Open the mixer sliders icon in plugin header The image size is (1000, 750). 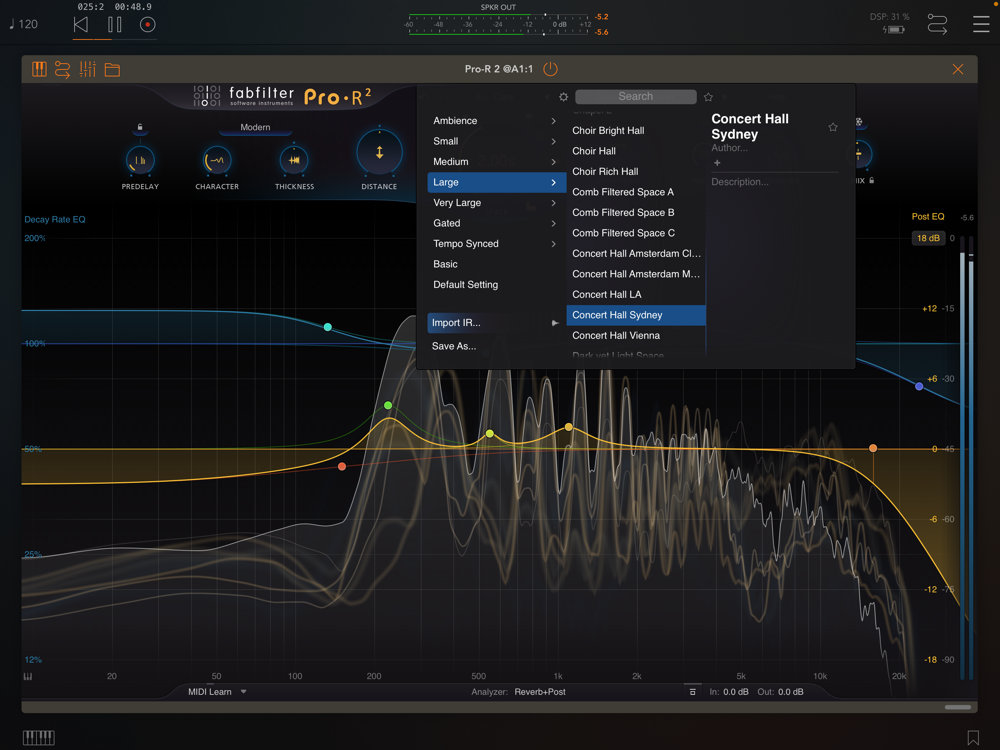87,69
